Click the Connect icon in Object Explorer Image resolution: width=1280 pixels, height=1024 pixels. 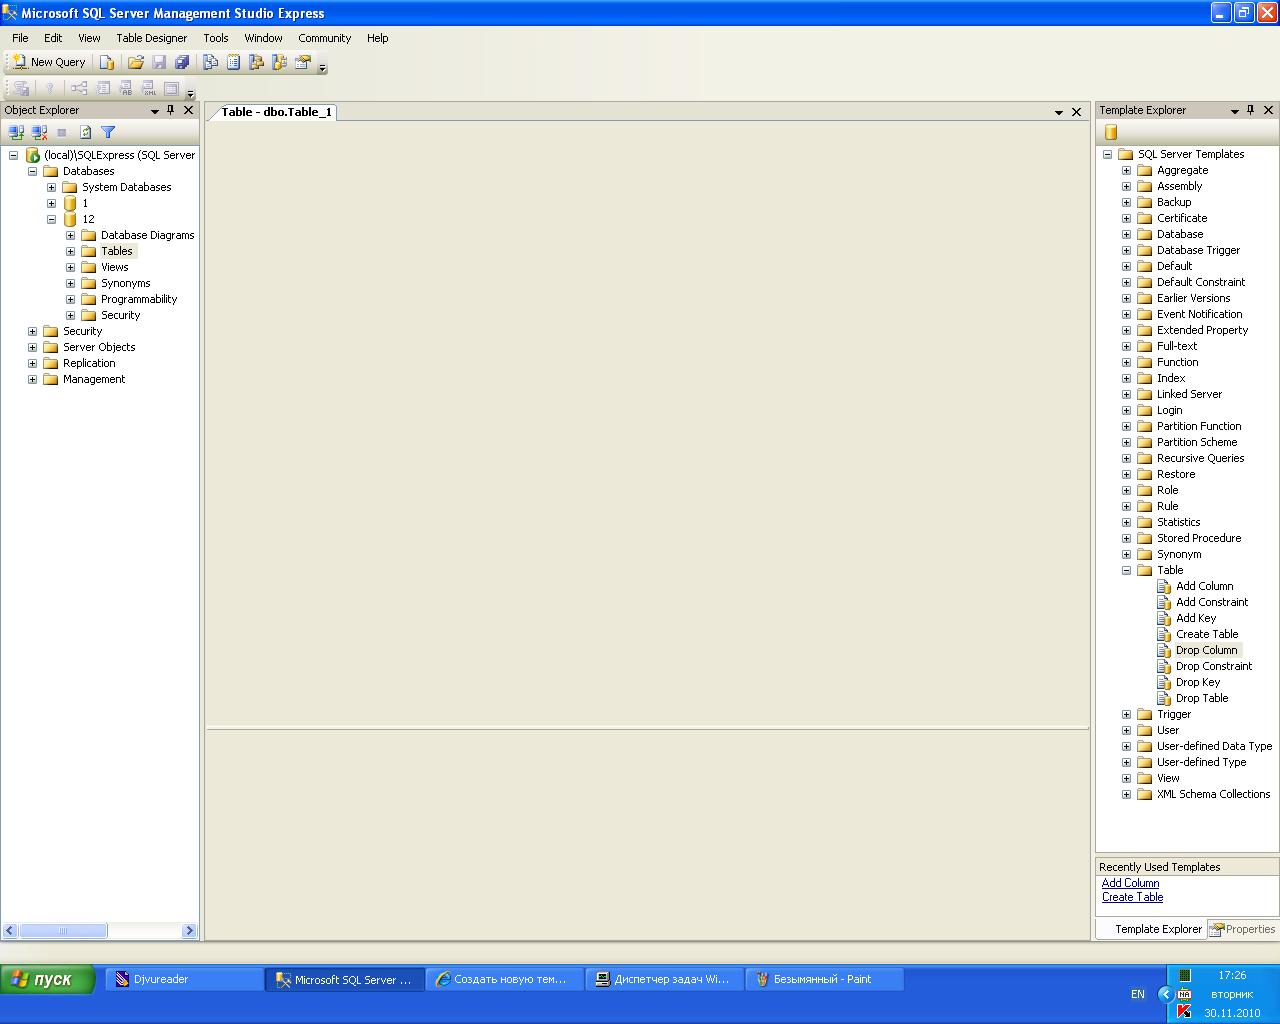pyautogui.click(x=16, y=132)
